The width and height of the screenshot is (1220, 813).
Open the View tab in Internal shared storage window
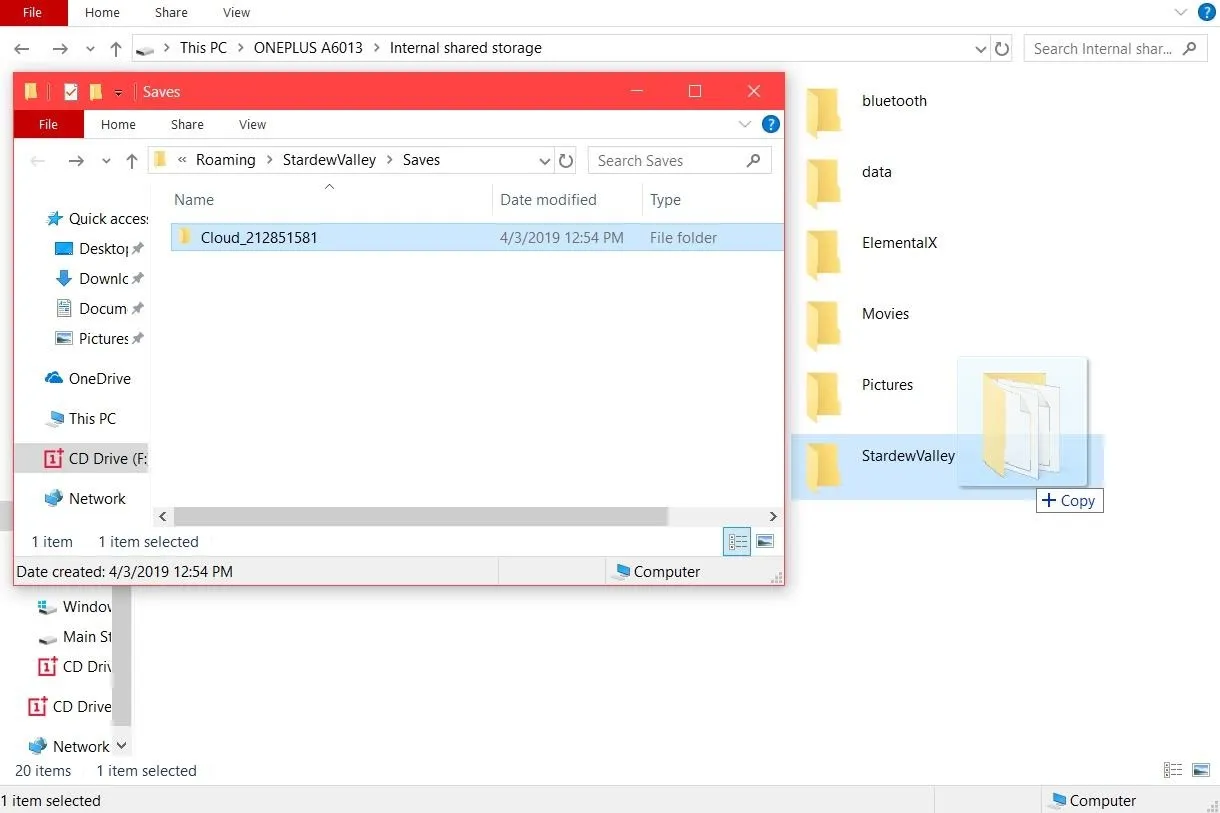click(237, 12)
